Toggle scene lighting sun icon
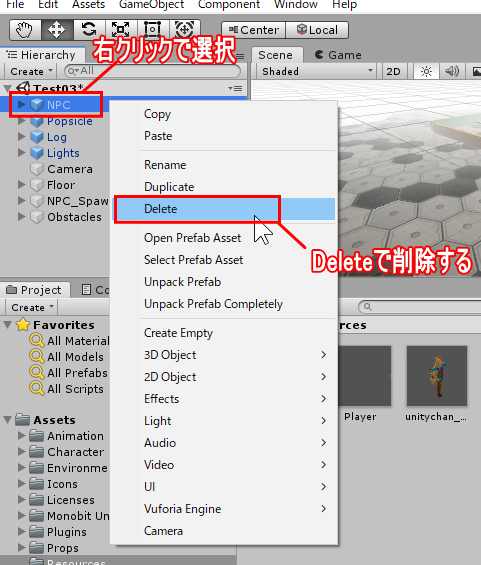The height and width of the screenshot is (565, 481). coord(426,71)
